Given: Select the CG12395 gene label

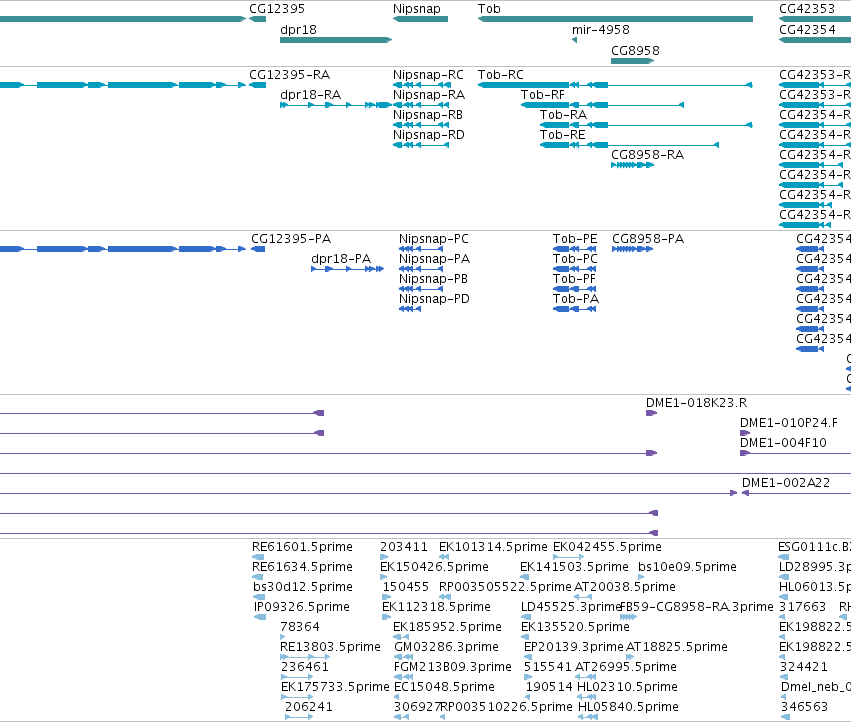Looking at the screenshot, I should pyautogui.click(x=277, y=9).
